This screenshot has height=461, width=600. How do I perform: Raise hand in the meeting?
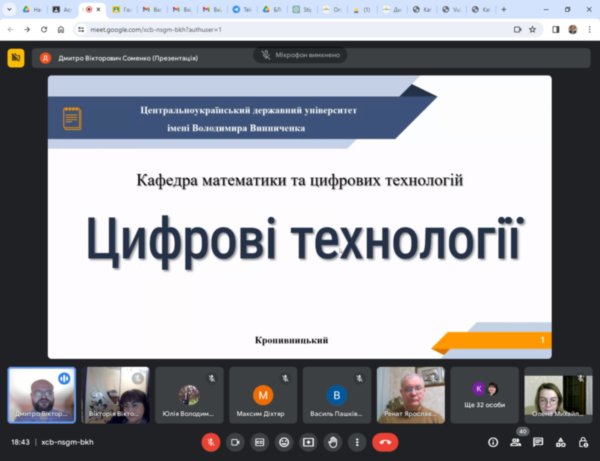coord(333,441)
